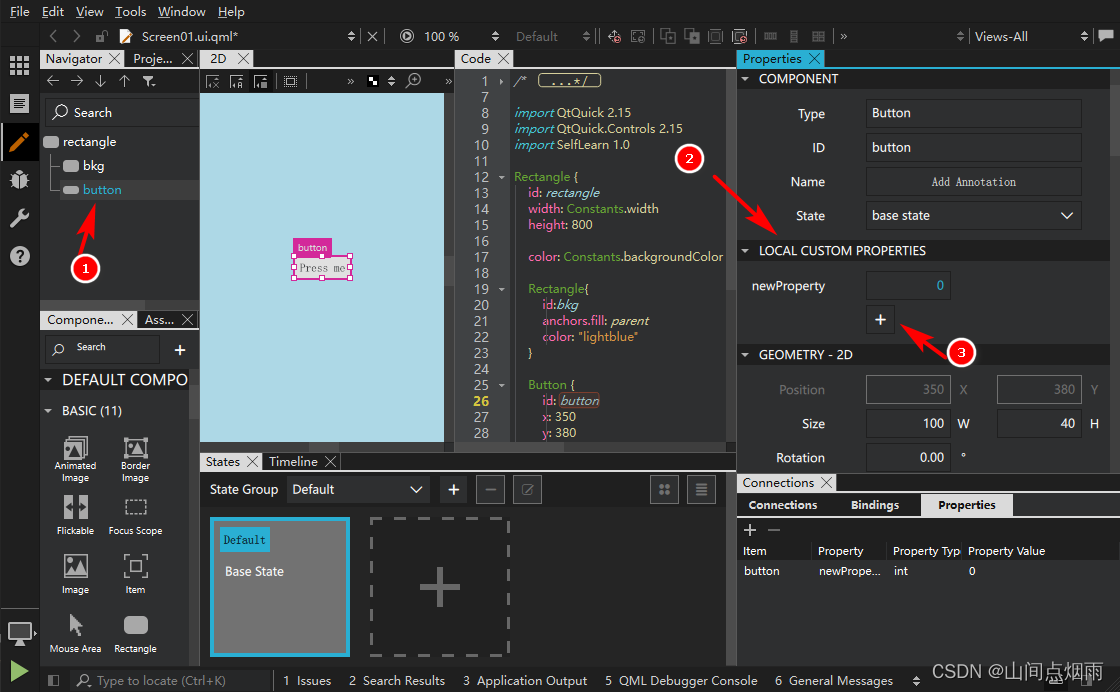Switch to the Bindings tab
The image size is (1120, 692).
[x=874, y=505]
